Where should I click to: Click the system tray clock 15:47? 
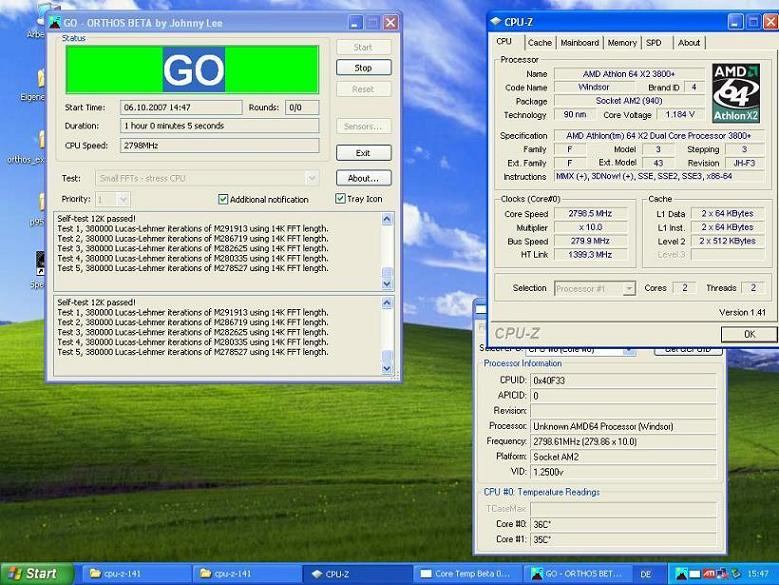(x=758, y=574)
